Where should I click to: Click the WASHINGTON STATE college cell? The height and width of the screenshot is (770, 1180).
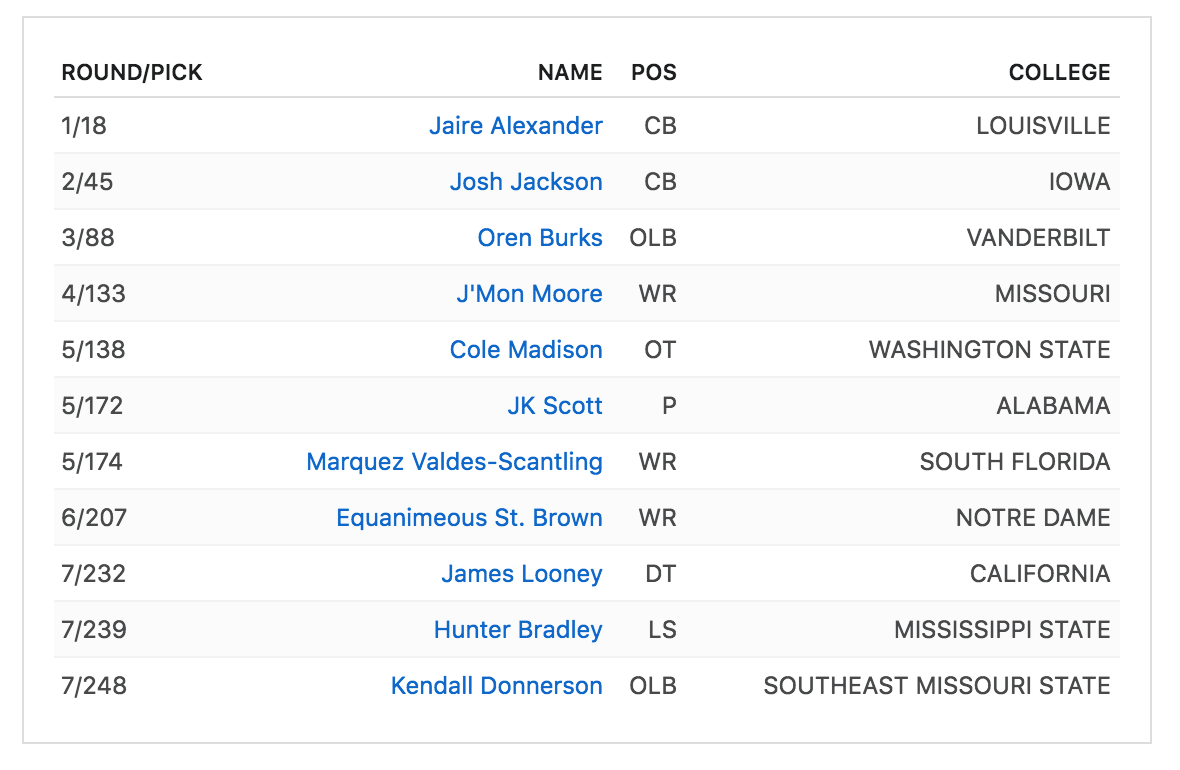click(x=989, y=350)
